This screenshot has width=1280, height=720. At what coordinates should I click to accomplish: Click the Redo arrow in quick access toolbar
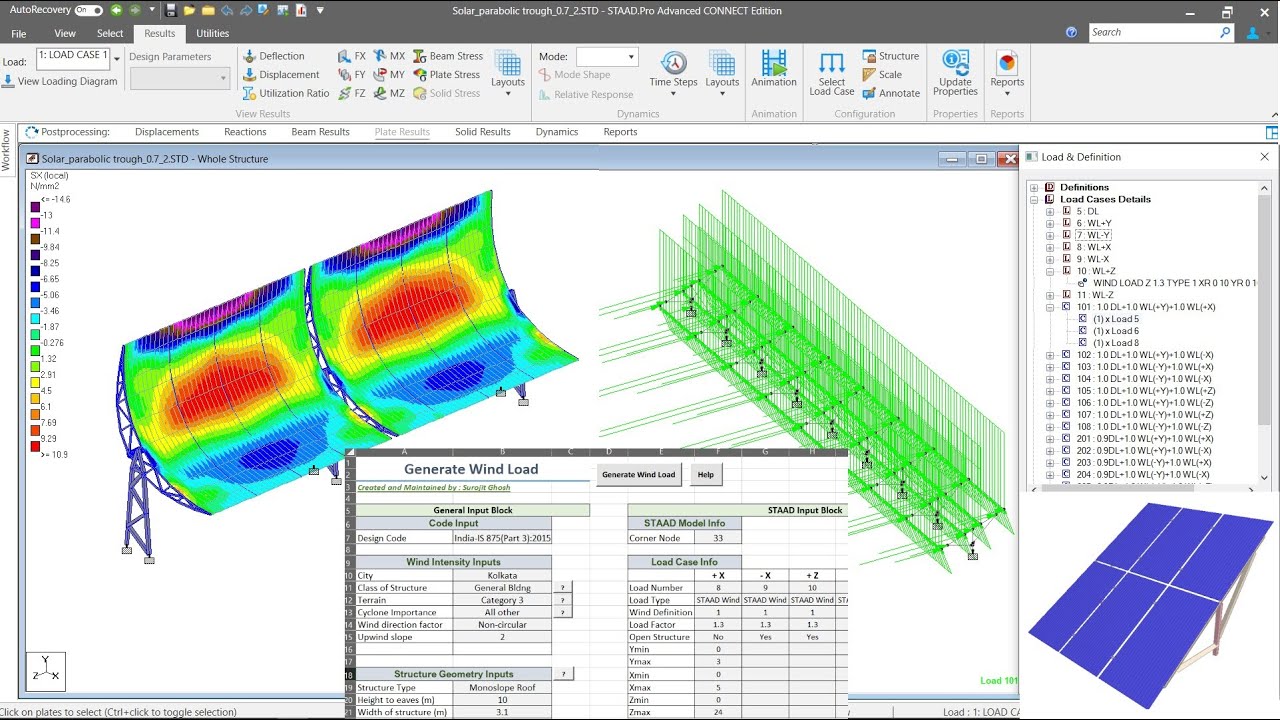click(245, 10)
